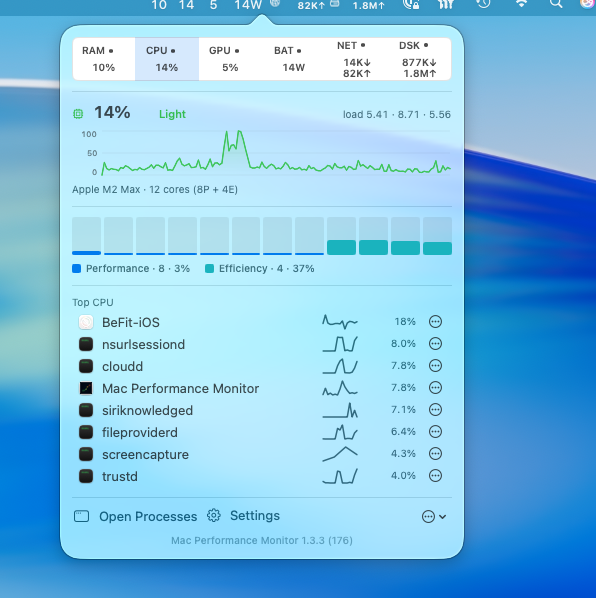The width and height of the screenshot is (596, 598).
Task: Click the last efficiency core bar
Action: pos(437,236)
